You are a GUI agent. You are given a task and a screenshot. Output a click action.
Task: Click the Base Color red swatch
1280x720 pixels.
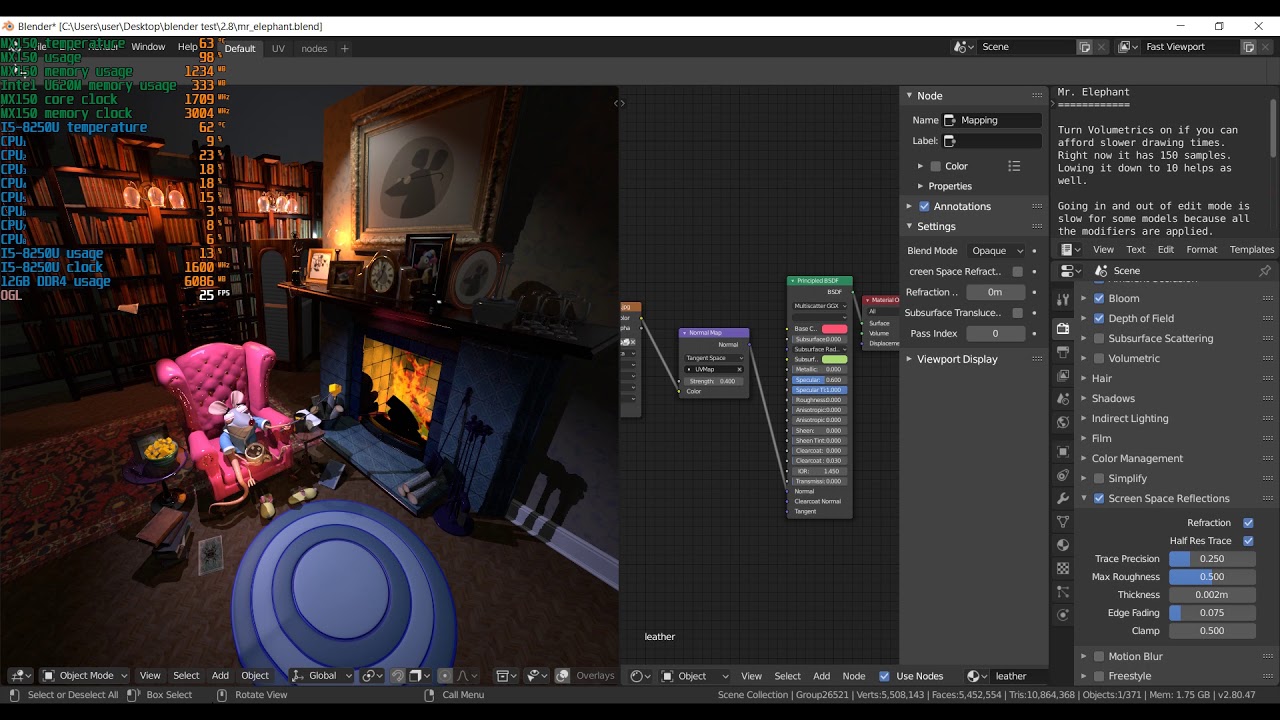coord(834,329)
